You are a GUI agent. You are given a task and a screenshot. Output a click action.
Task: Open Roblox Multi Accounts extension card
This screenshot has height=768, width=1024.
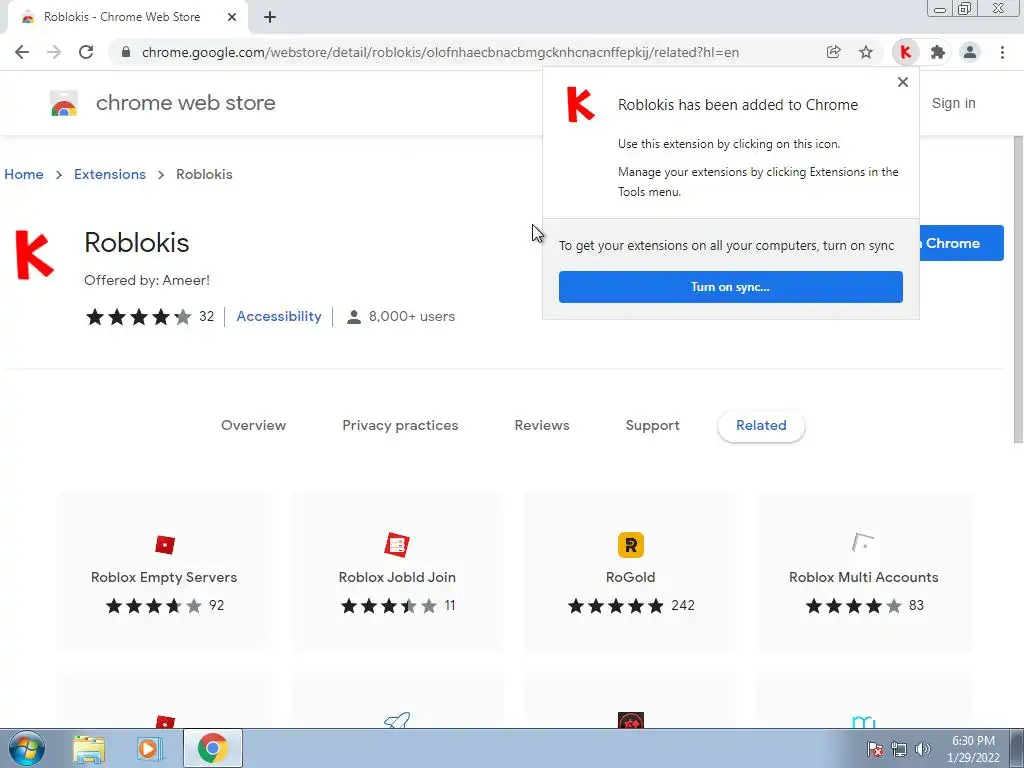tap(863, 572)
